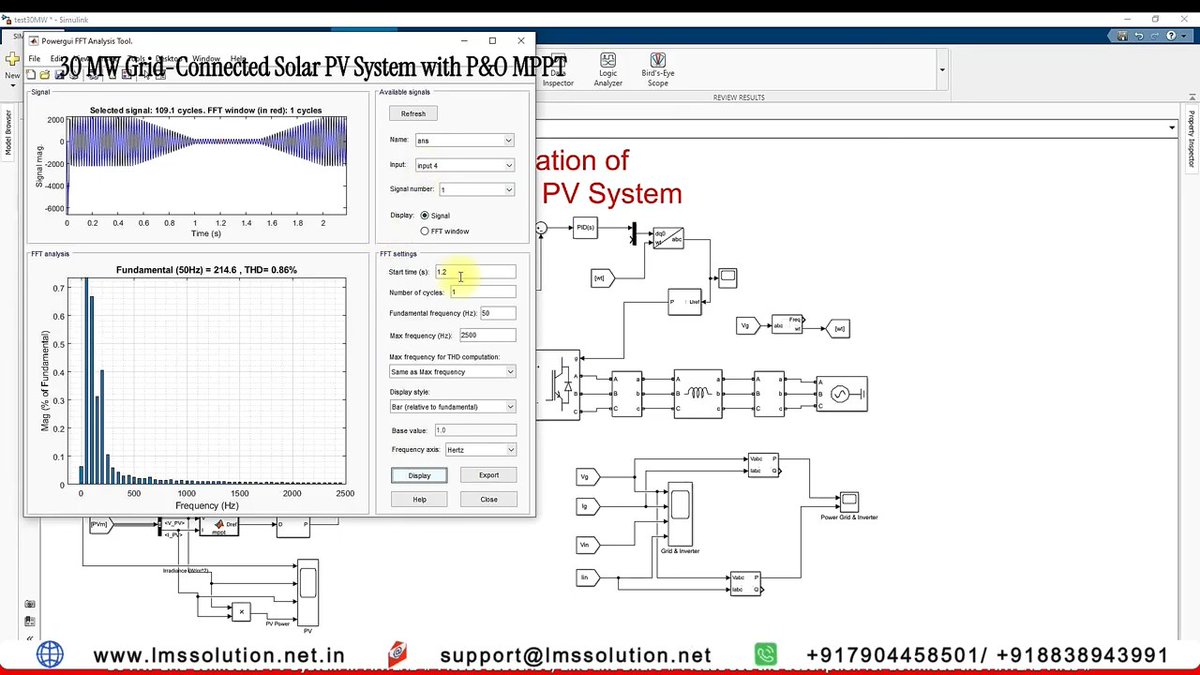Click the Fundamental (50Hz) THD title text
Image resolution: width=1200 pixels, height=675 pixels.
pyautogui.click(x=207, y=270)
